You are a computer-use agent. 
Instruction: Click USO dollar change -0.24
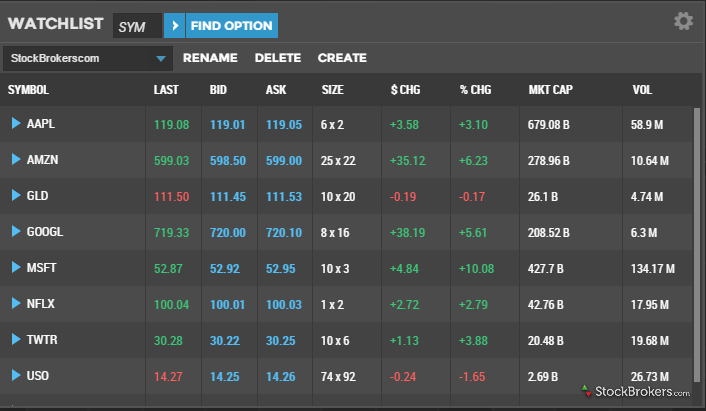coord(403,377)
